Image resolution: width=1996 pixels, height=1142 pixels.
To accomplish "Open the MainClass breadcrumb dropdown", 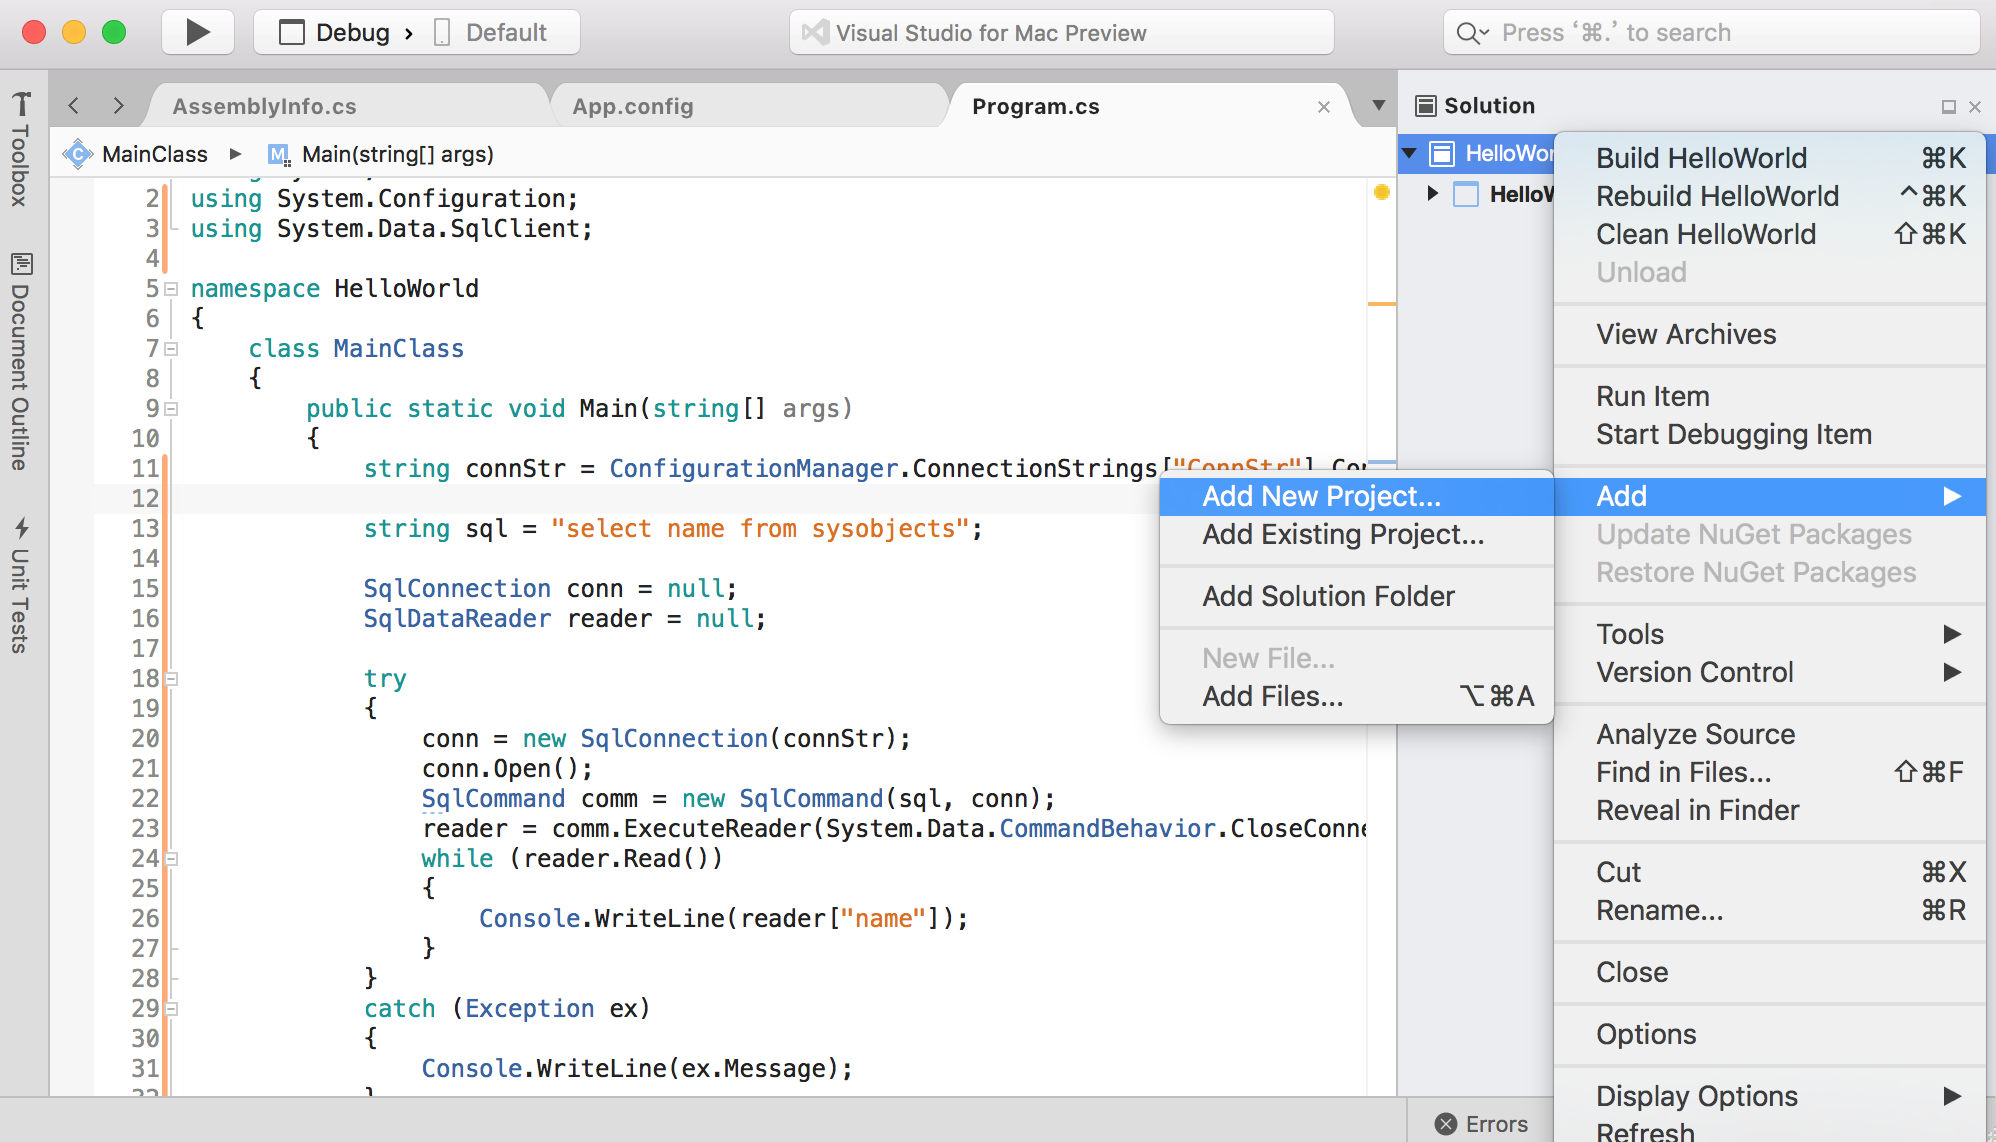I will pyautogui.click(x=155, y=154).
